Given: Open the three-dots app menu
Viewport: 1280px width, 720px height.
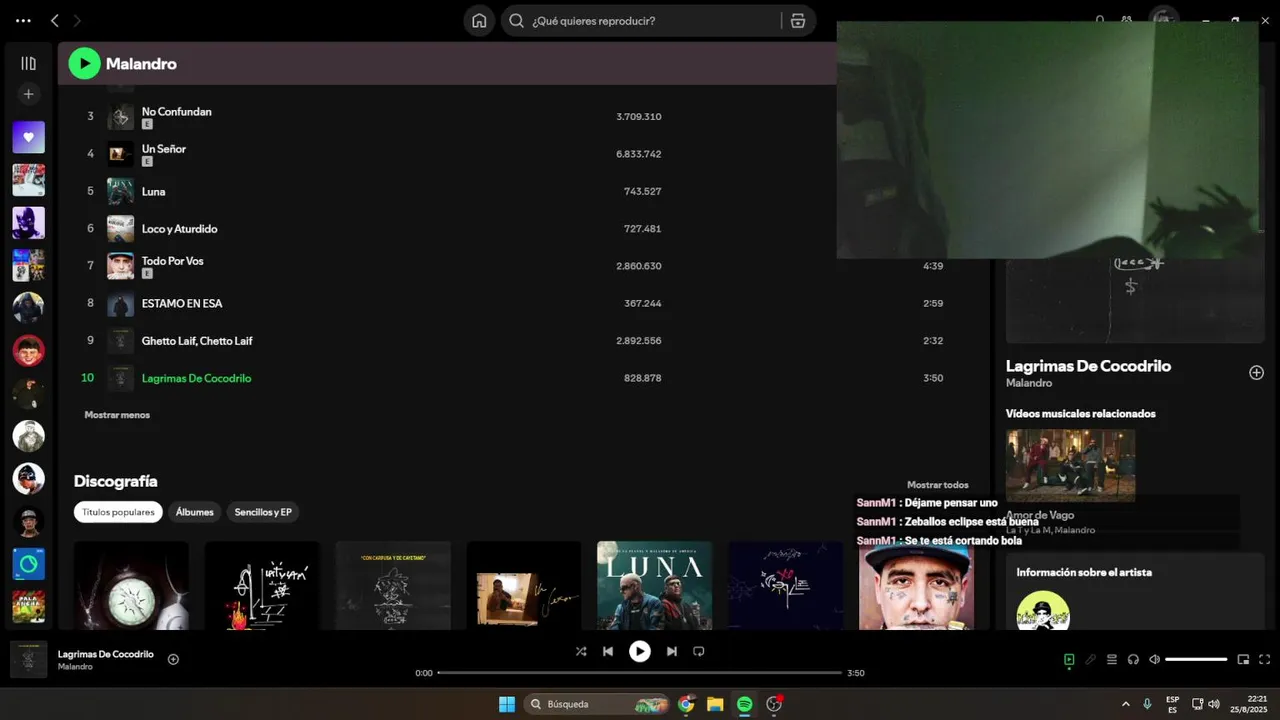Looking at the screenshot, I should tap(23, 20).
